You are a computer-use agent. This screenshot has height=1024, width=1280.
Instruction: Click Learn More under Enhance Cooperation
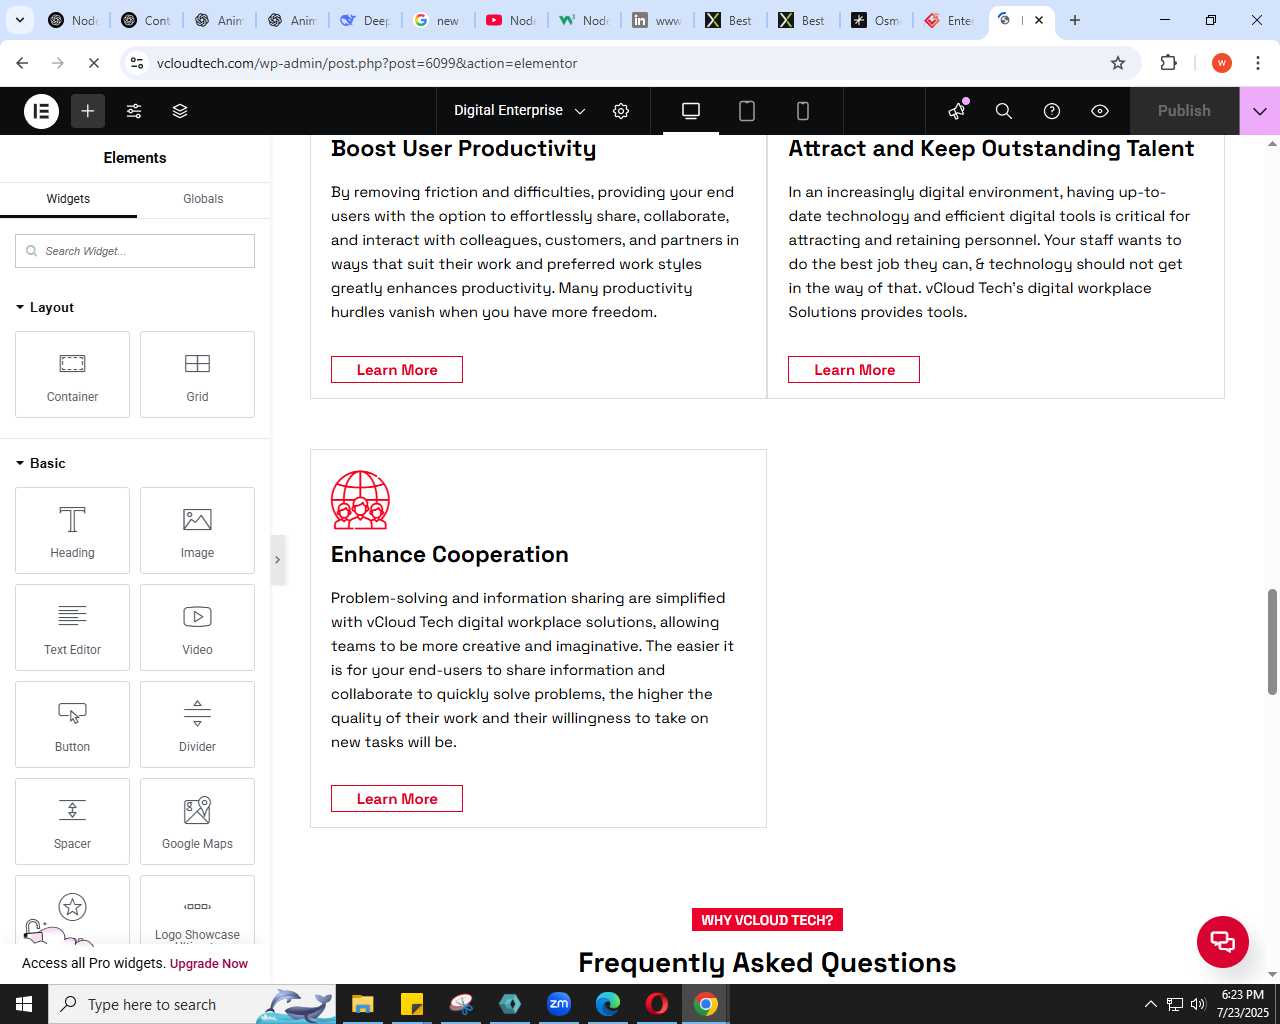pos(397,799)
